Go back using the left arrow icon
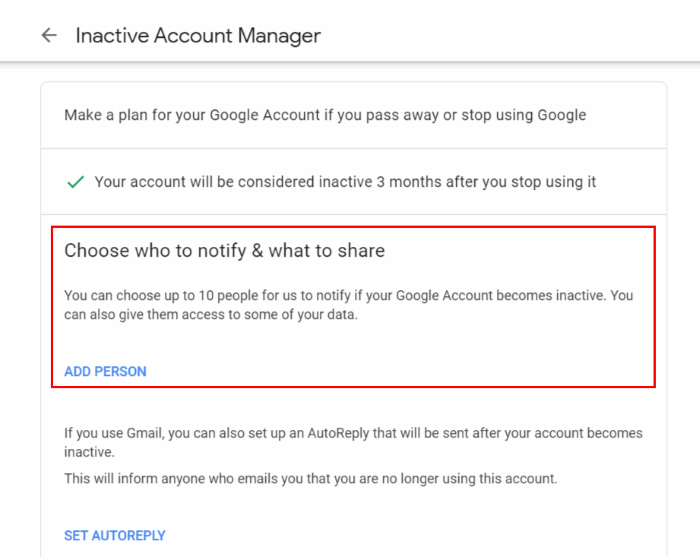Viewport: 700px width, 557px height. pos(49,35)
